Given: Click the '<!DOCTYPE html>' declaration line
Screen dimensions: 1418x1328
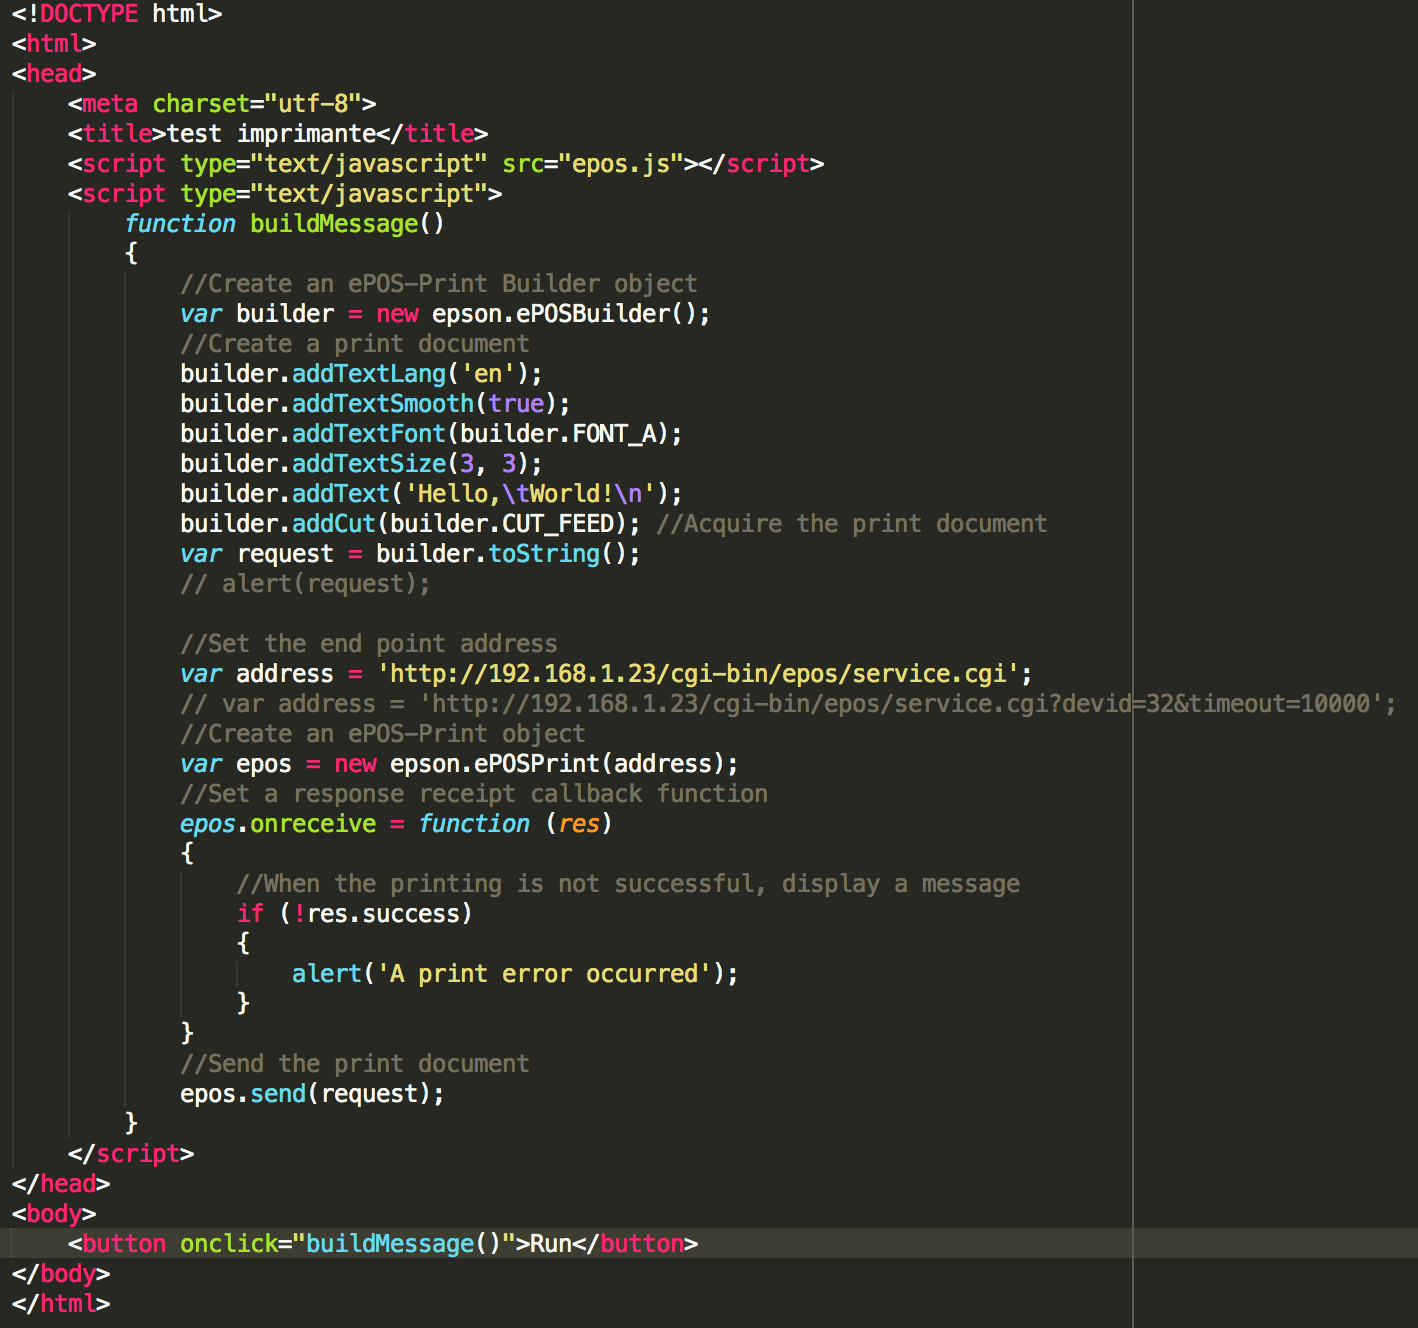Looking at the screenshot, I should click(117, 14).
